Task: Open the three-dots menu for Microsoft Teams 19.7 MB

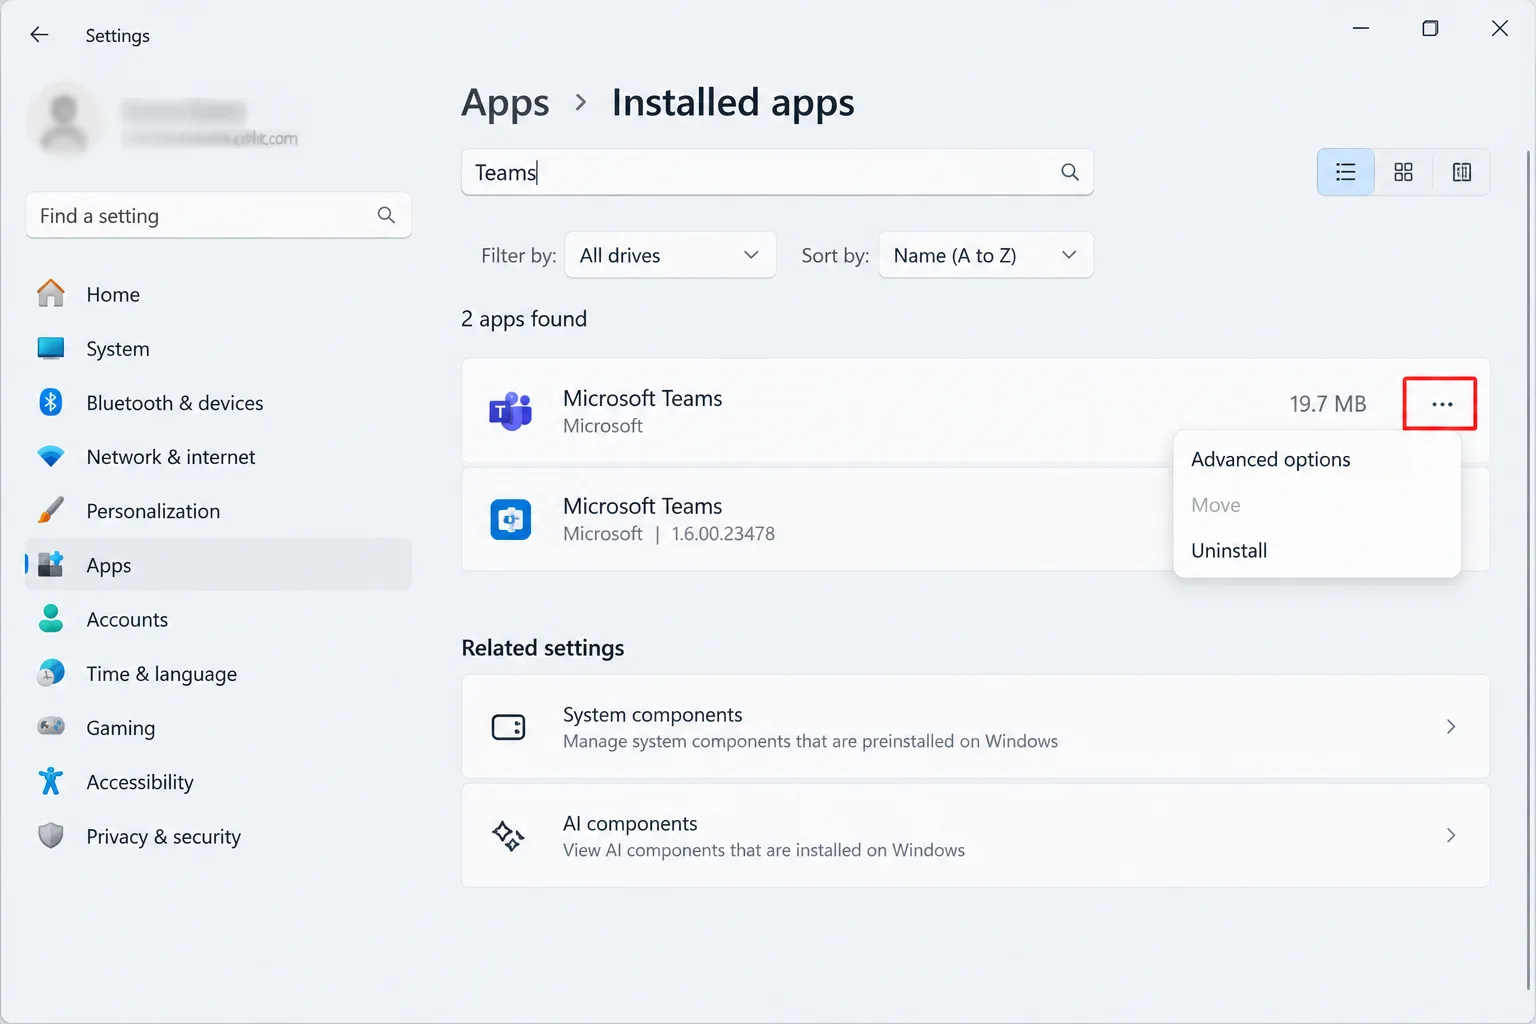Action: coord(1441,404)
